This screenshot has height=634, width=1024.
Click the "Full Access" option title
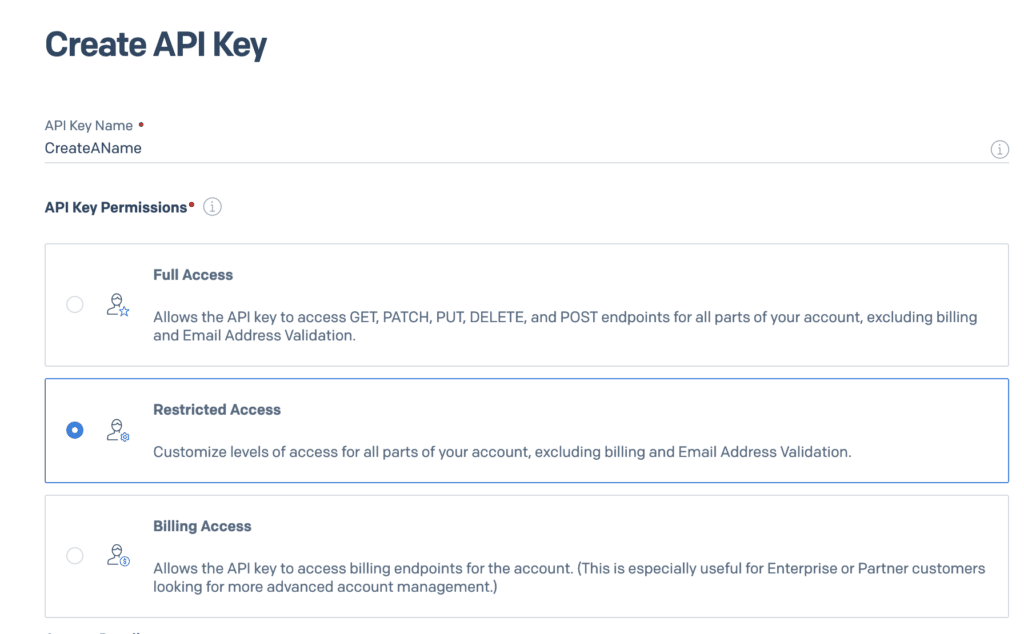click(x=193, y=274)
